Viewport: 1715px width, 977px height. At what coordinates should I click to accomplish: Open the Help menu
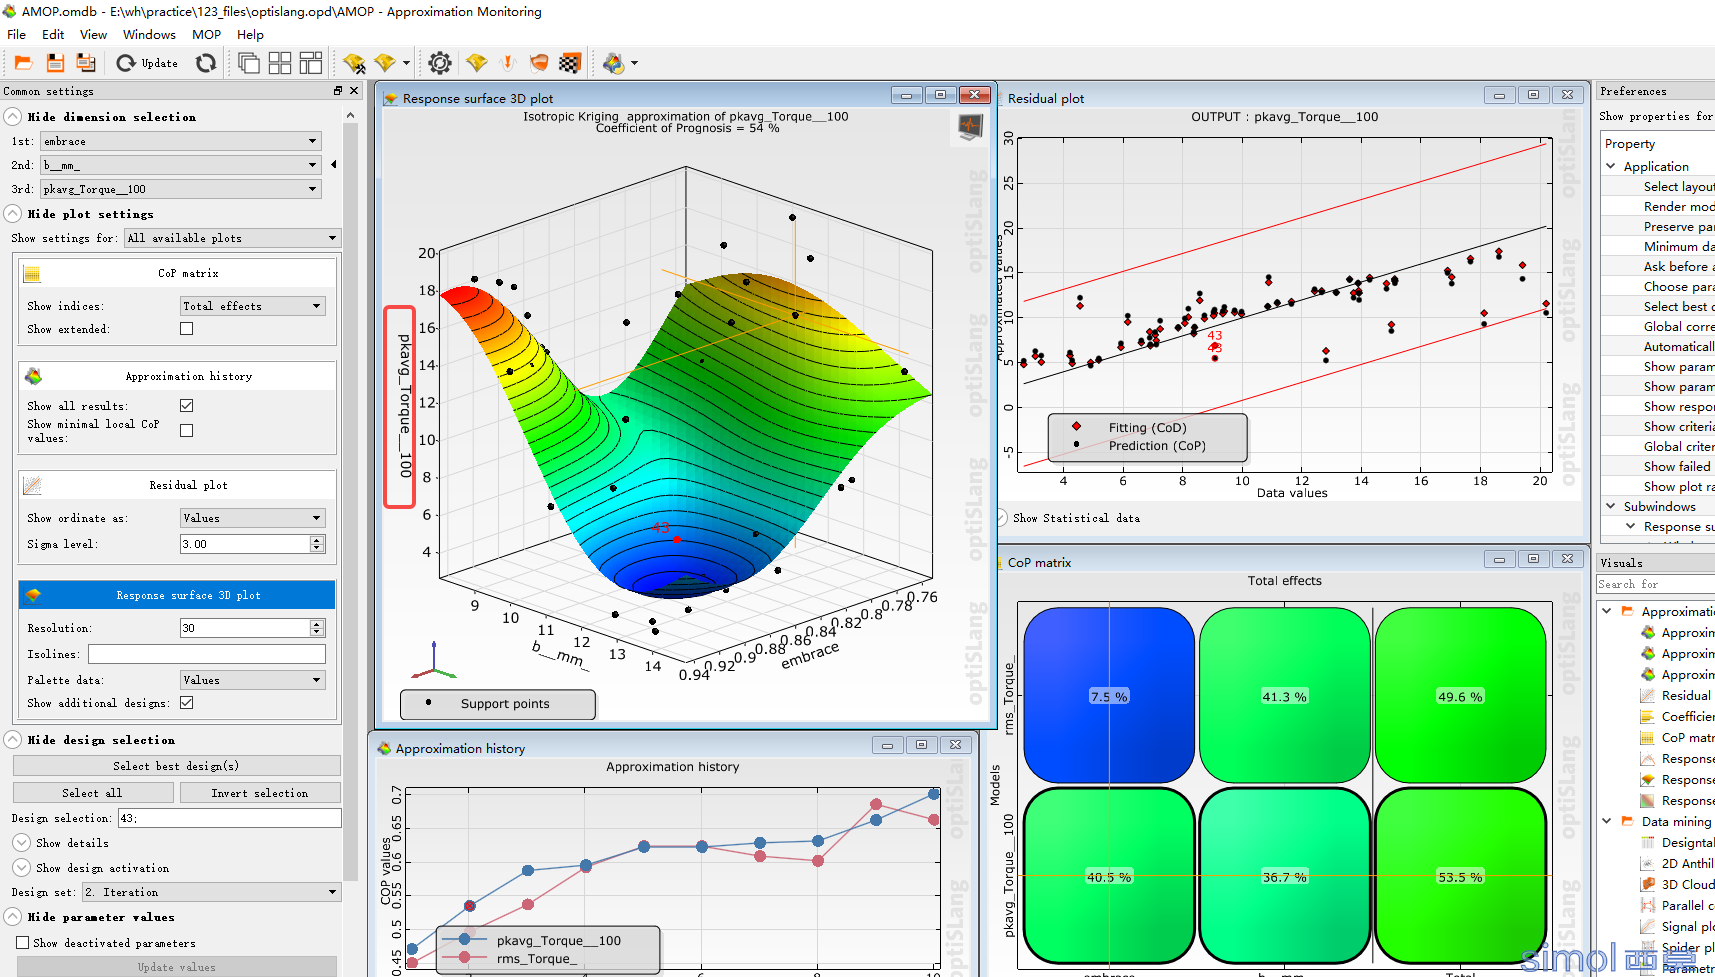[250, 34]
